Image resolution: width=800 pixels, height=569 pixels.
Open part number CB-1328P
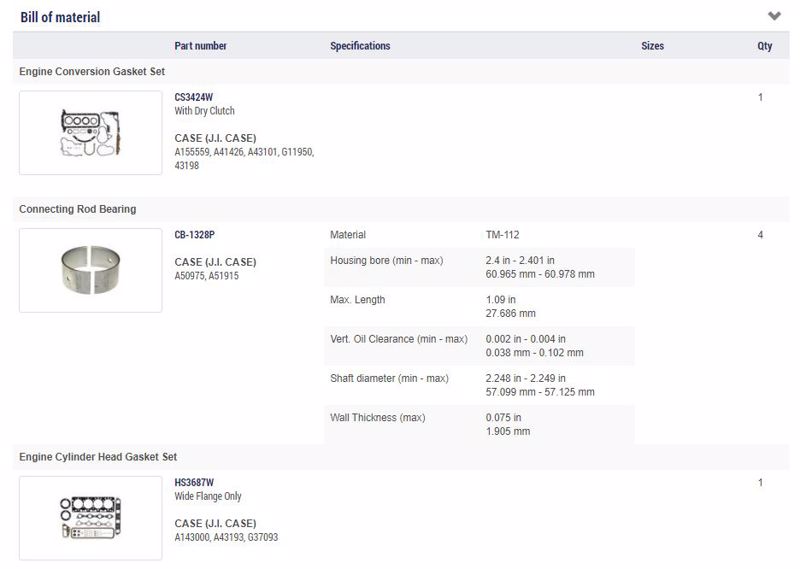(x=194, y=235)
